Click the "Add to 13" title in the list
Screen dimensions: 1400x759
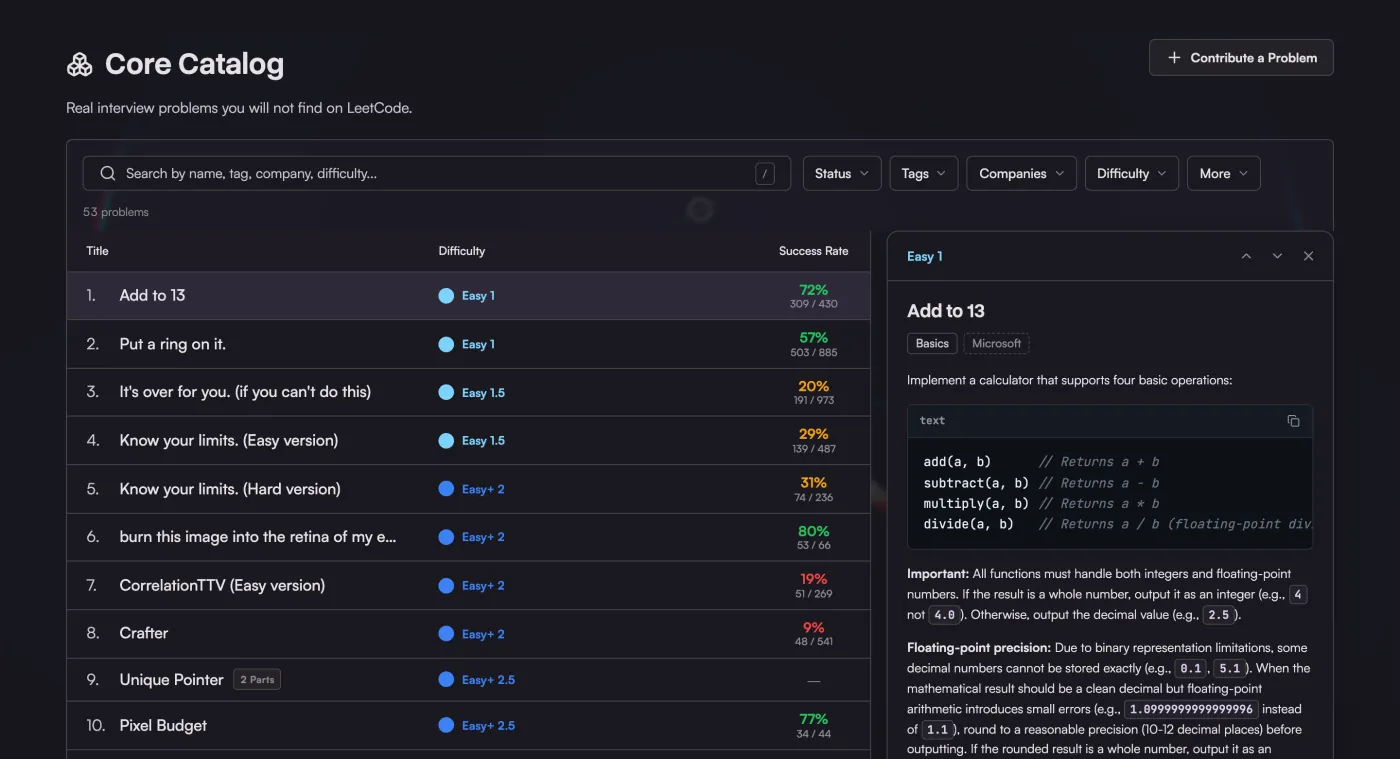[152, 296]
